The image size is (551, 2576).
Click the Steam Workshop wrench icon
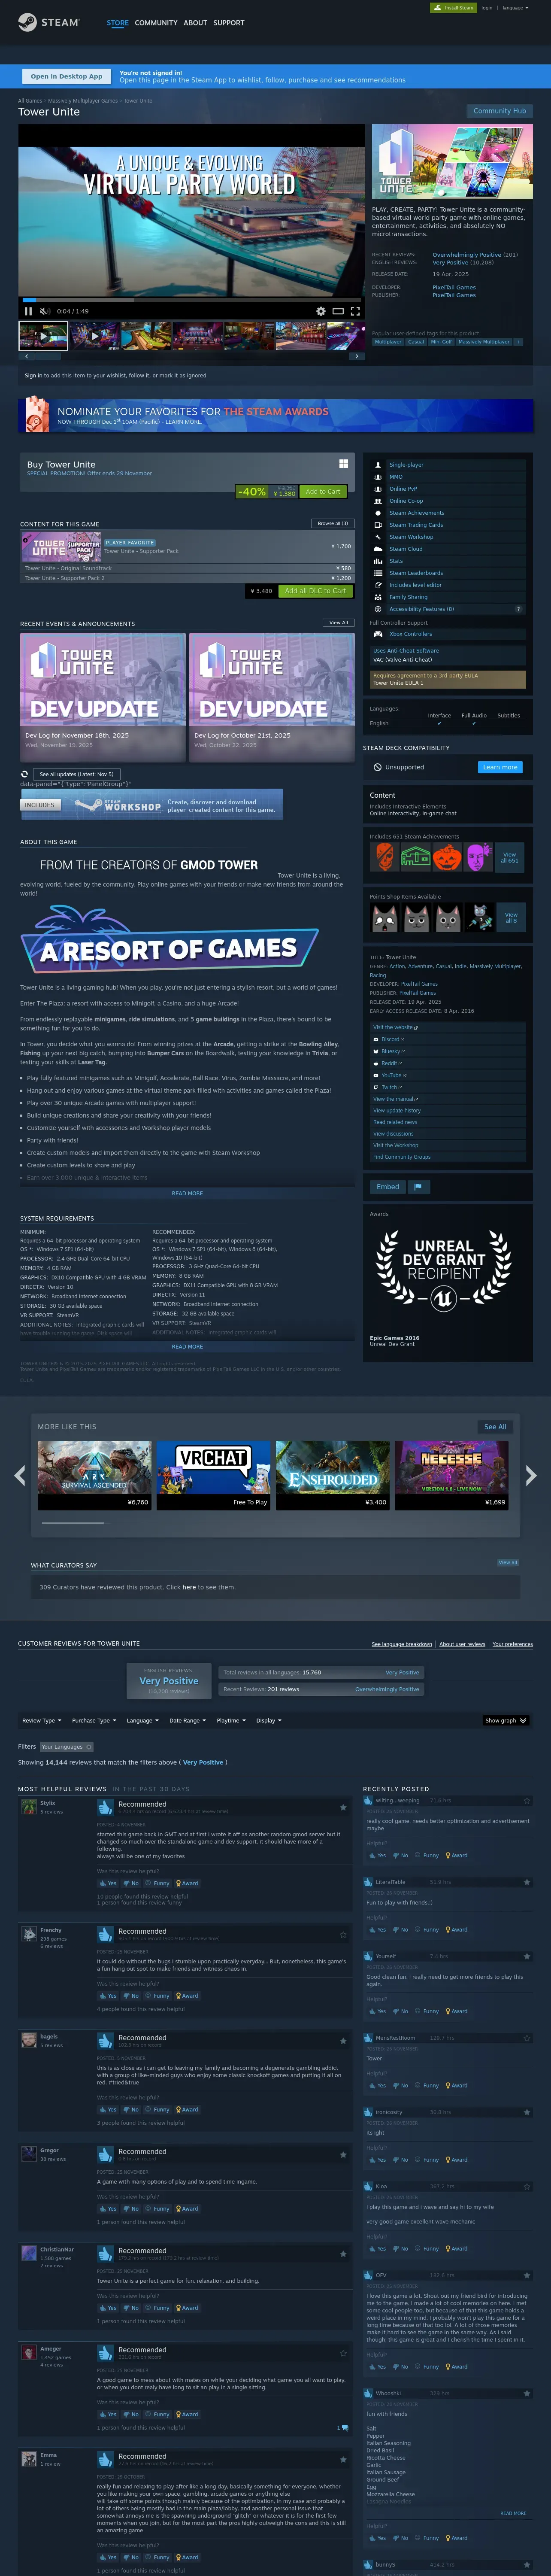click(x=378, y=537)
